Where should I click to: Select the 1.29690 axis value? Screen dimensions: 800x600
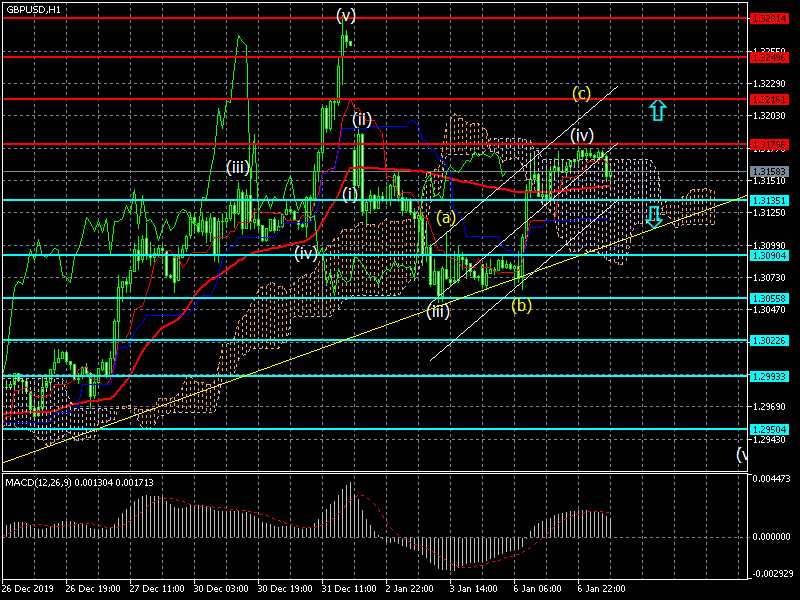769,407
